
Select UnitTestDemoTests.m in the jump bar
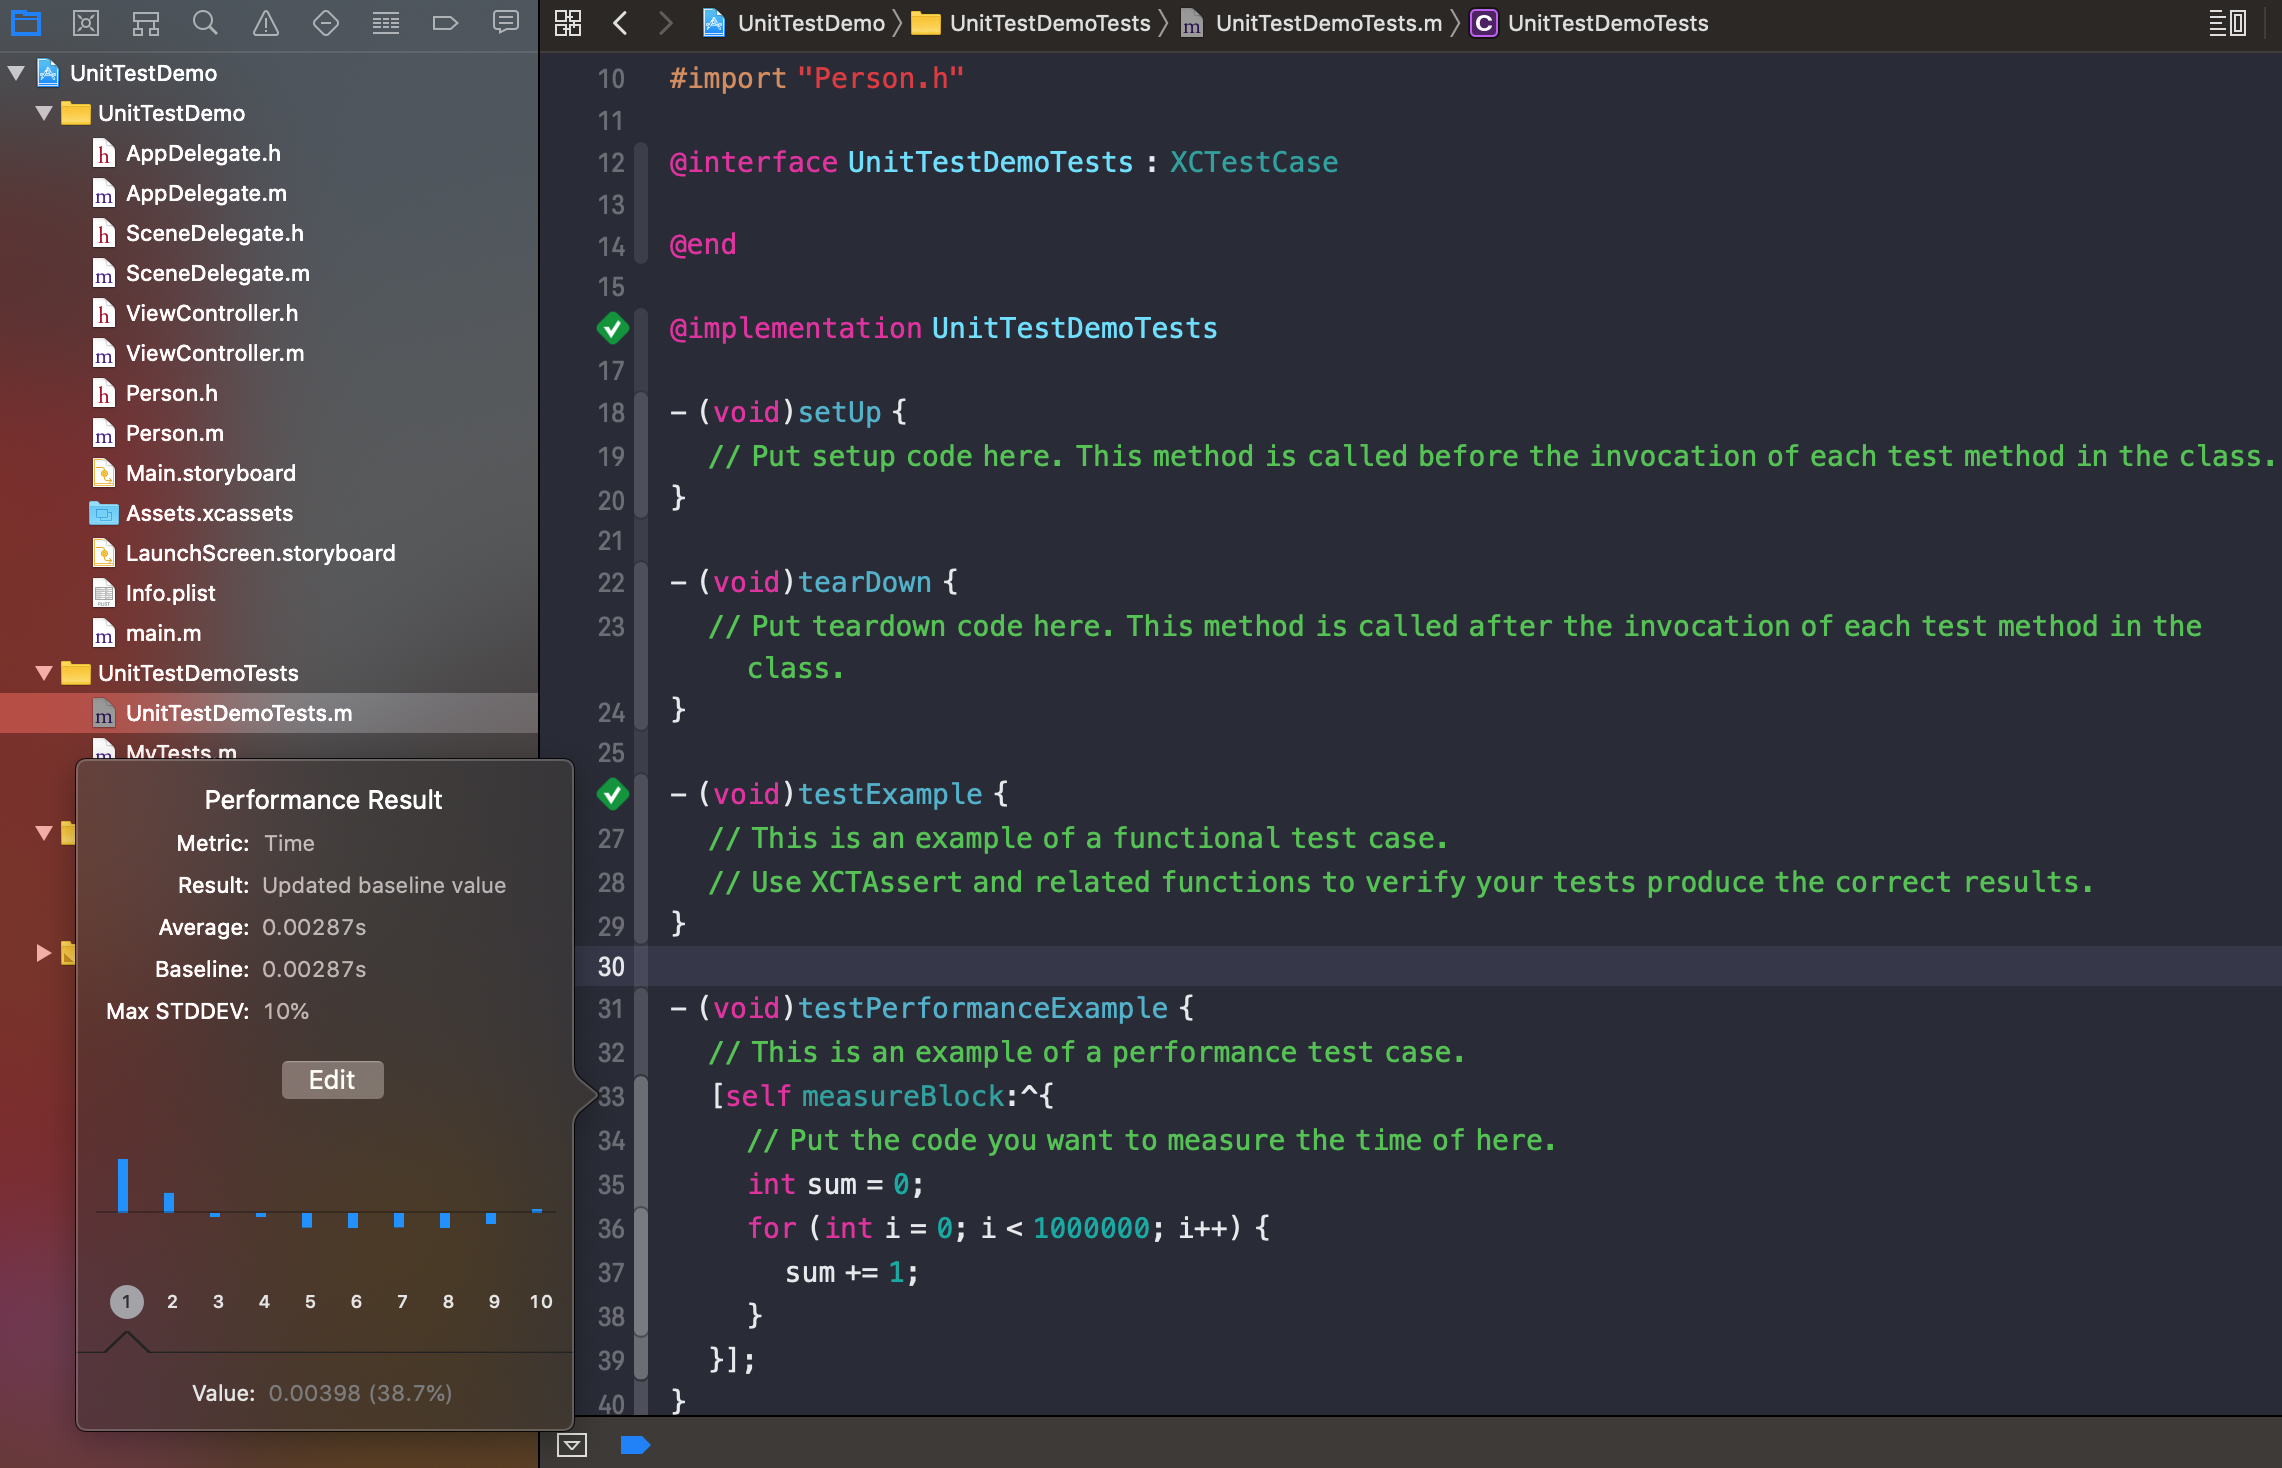point(1327,23)
